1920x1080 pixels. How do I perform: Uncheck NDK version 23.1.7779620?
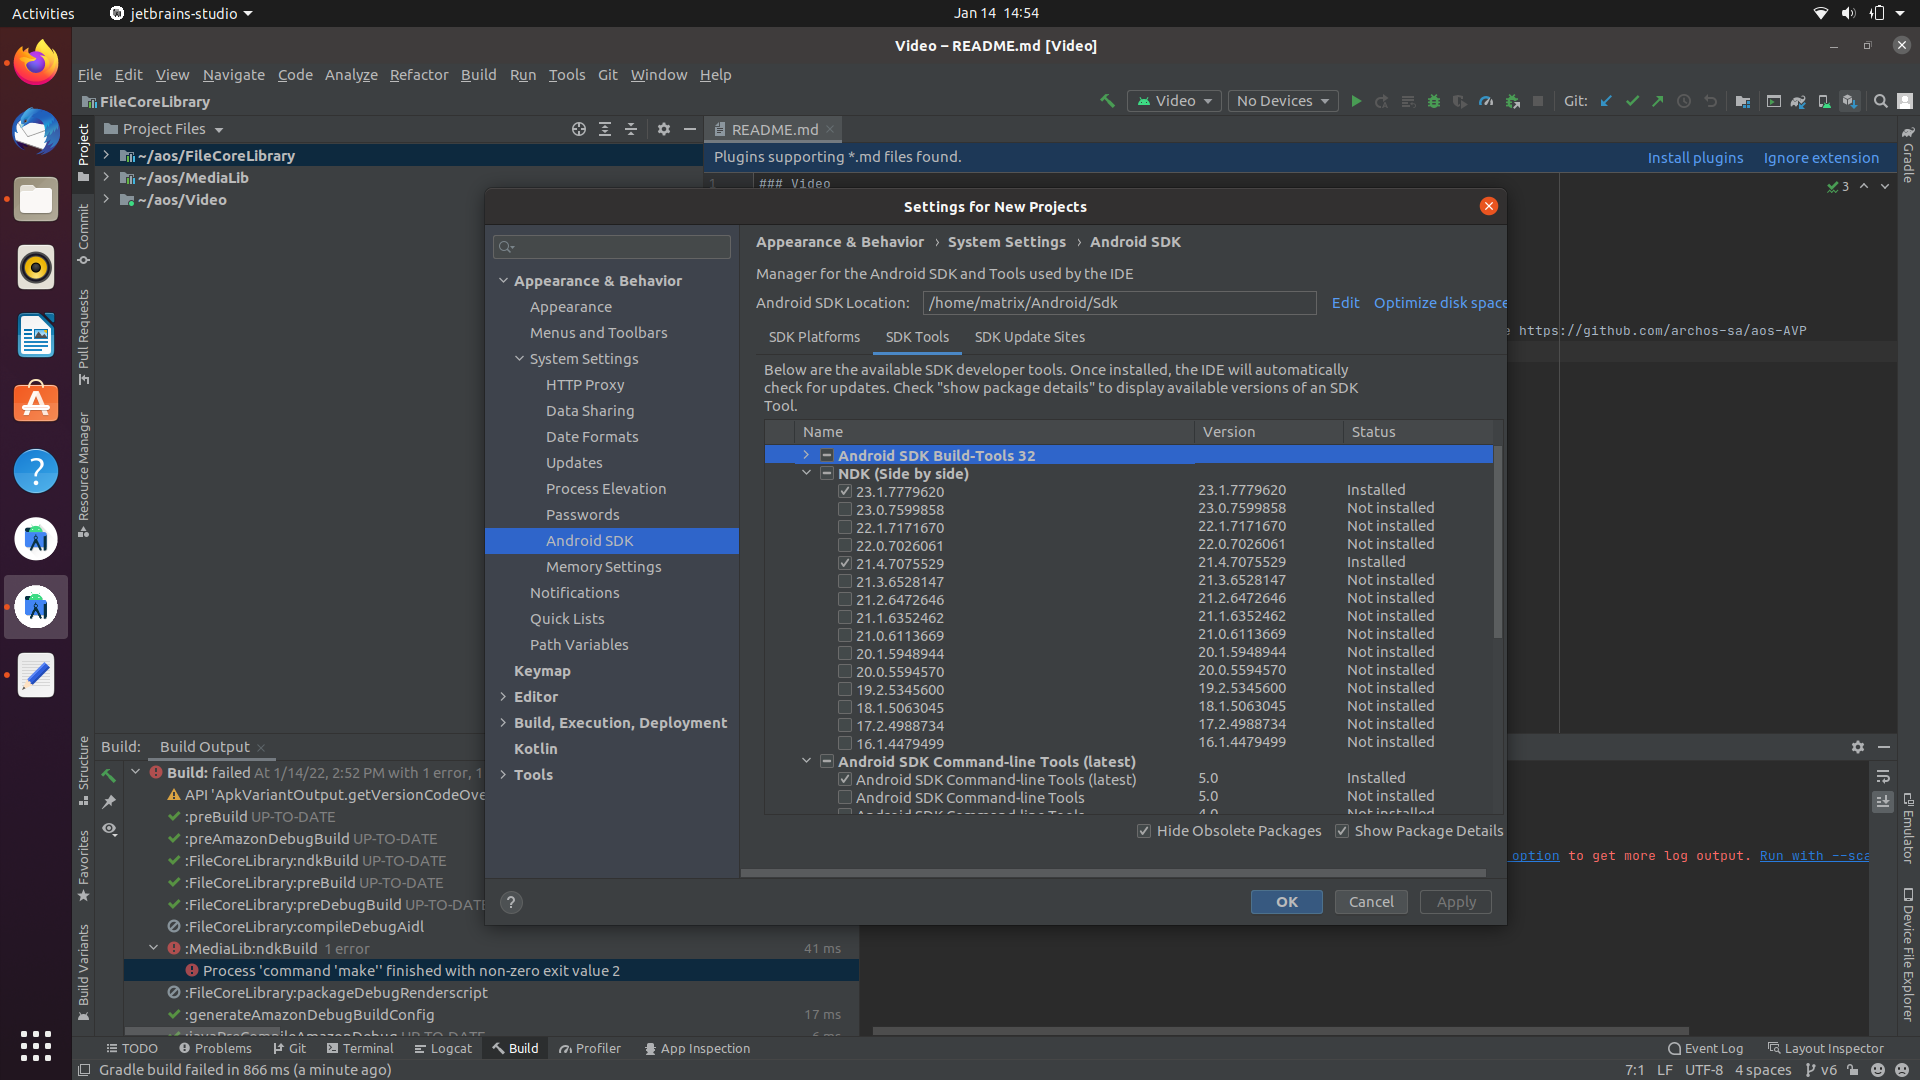(x=845, y=490)
